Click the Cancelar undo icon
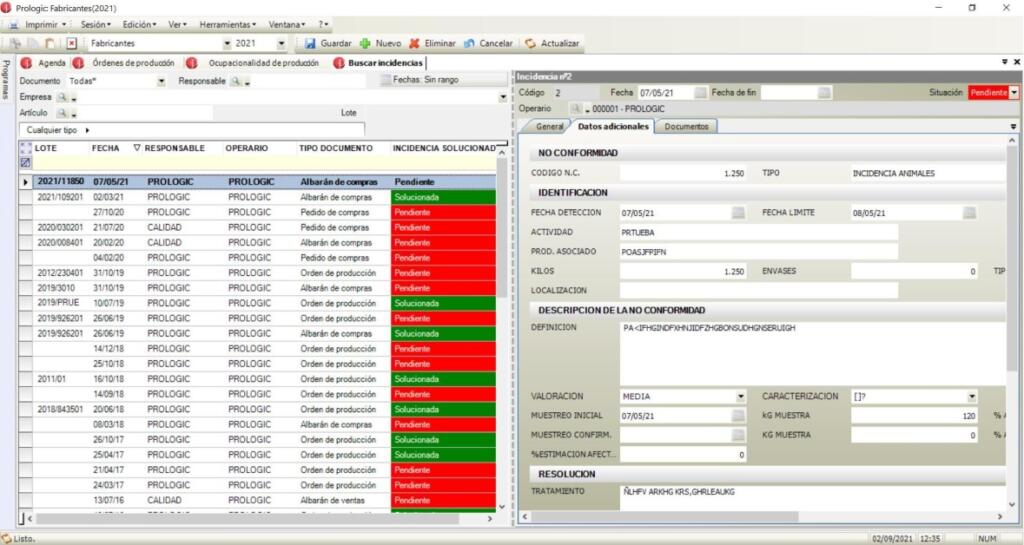Image resolution: width=1024 pixels, height=545 pixels. pos(469,44)
